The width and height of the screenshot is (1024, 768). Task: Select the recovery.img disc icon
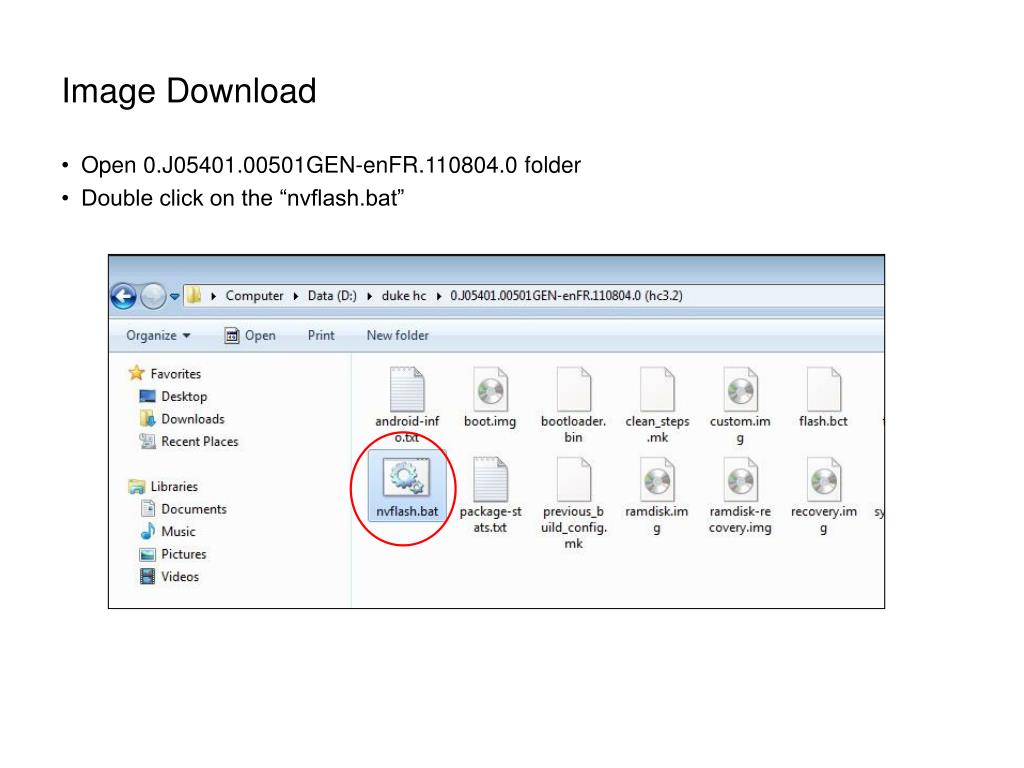(824, 479)
